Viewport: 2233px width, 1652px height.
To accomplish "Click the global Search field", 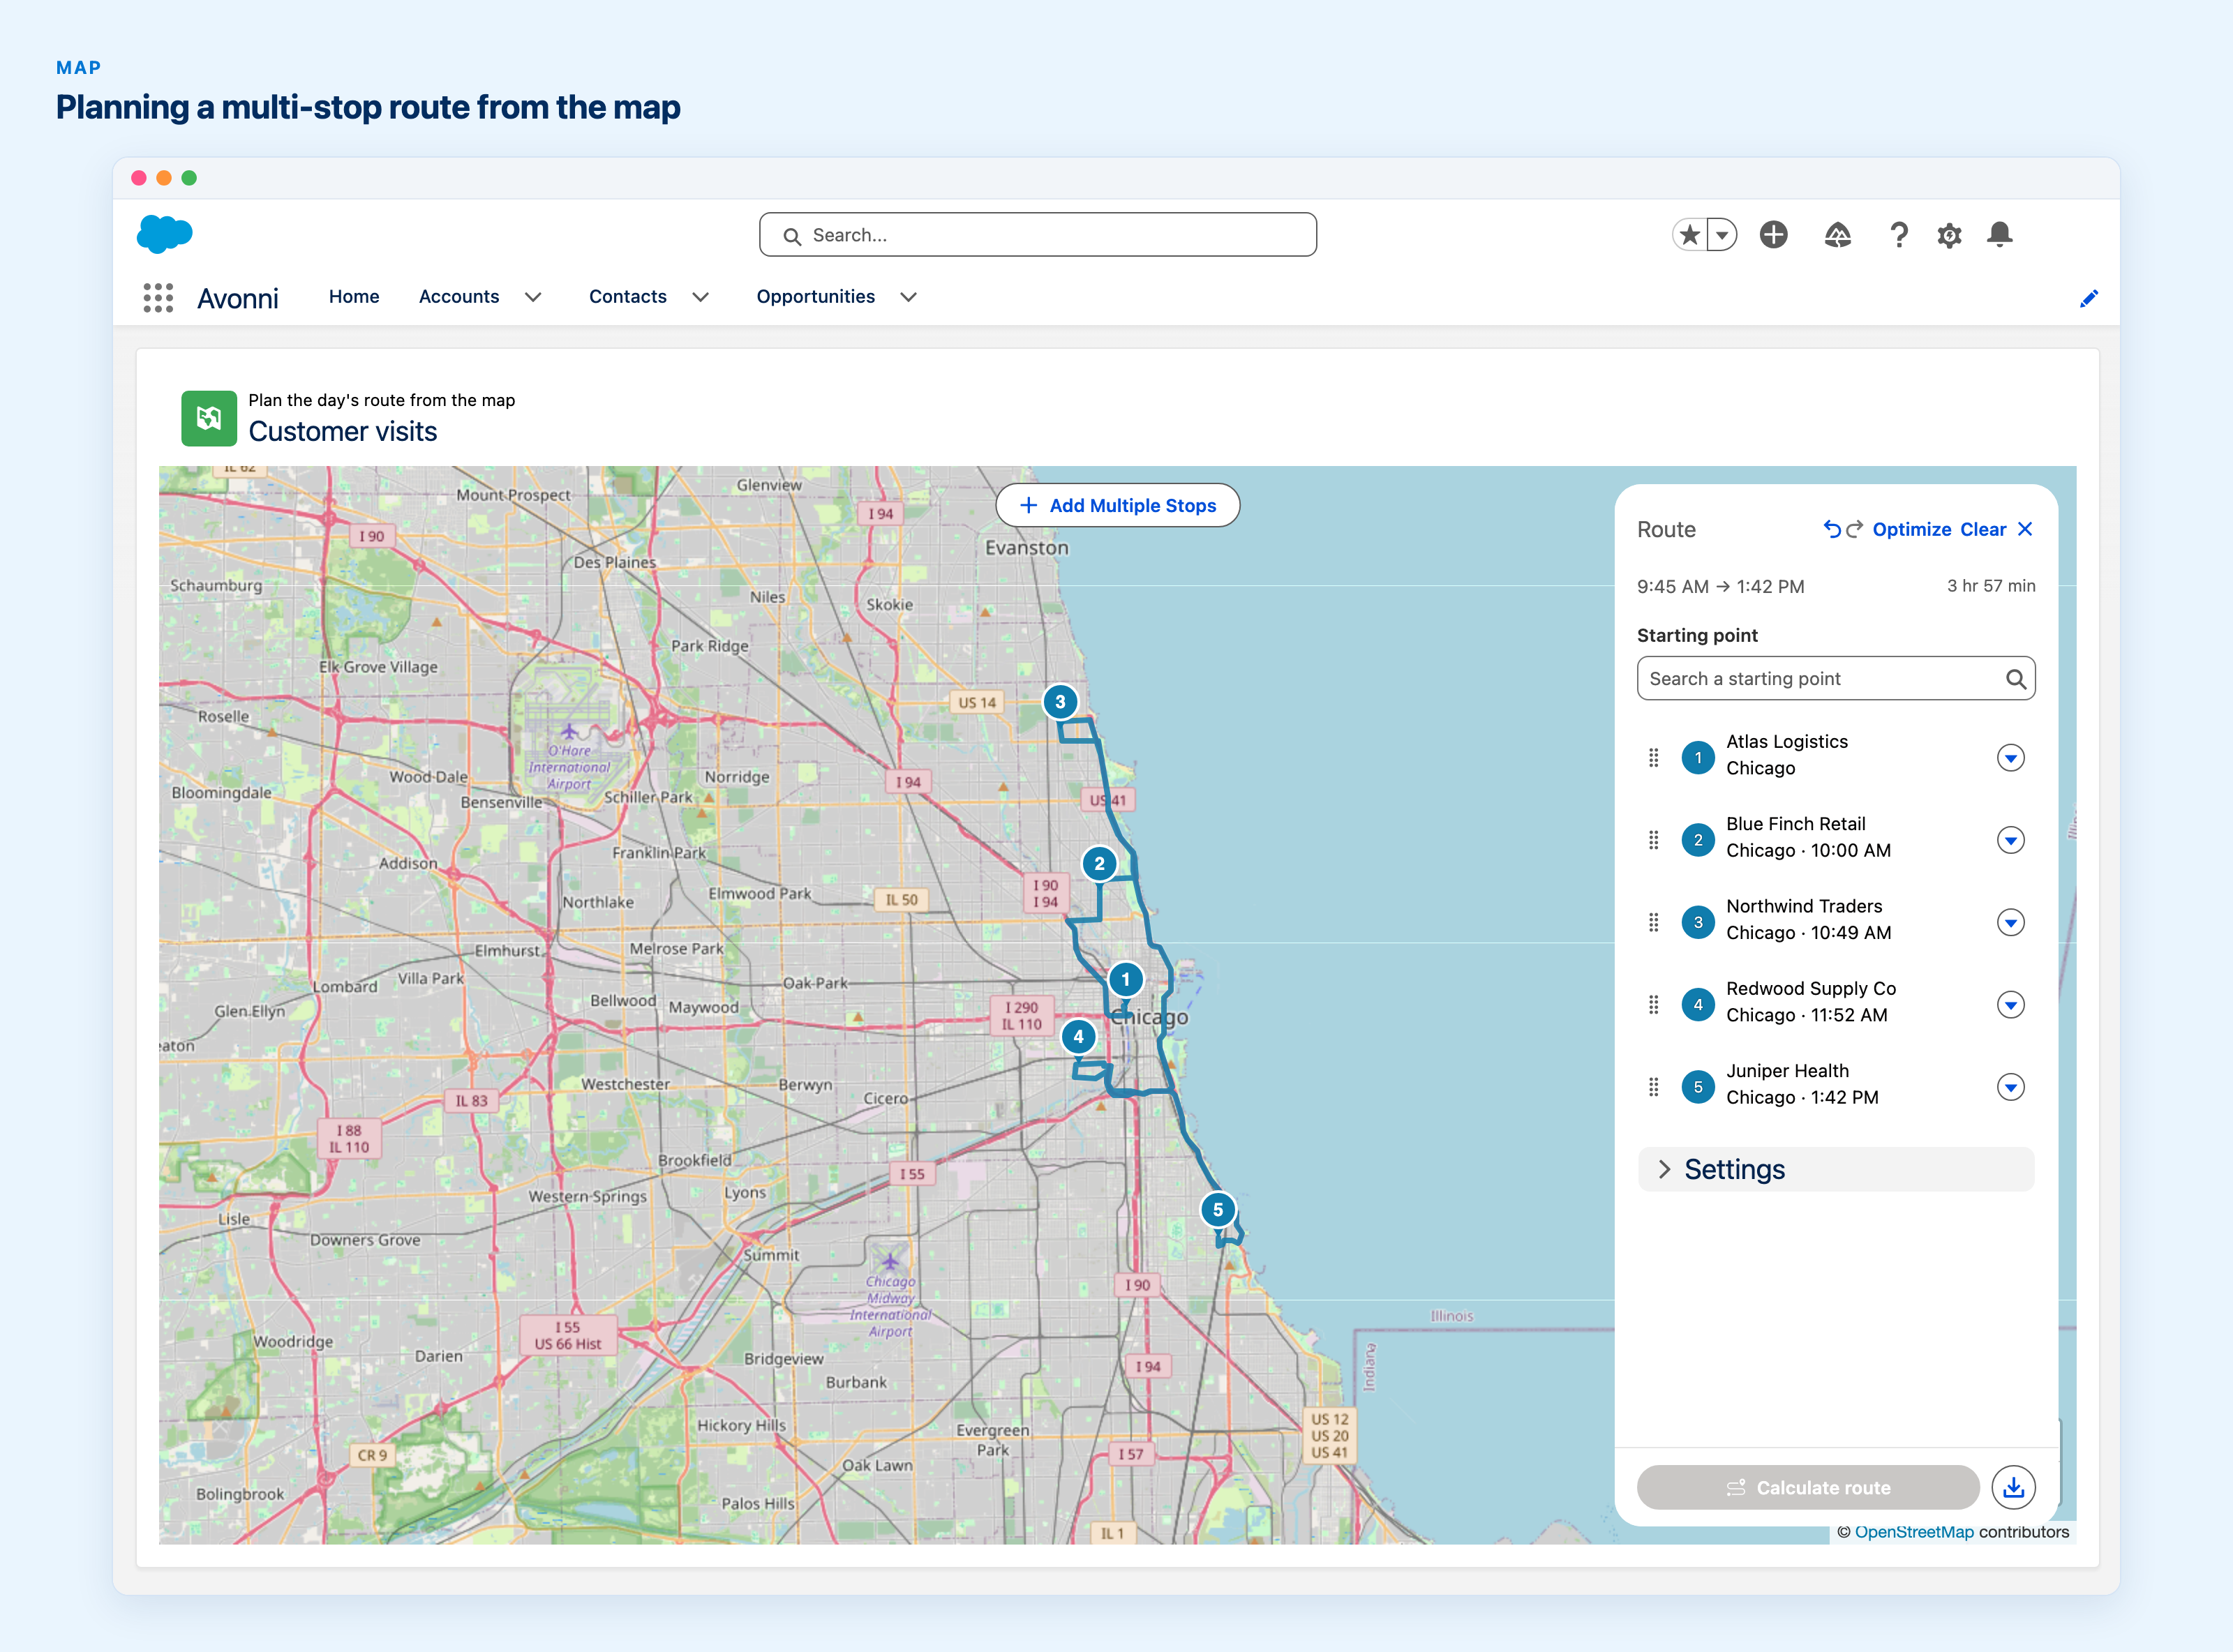I will 1038,235.
